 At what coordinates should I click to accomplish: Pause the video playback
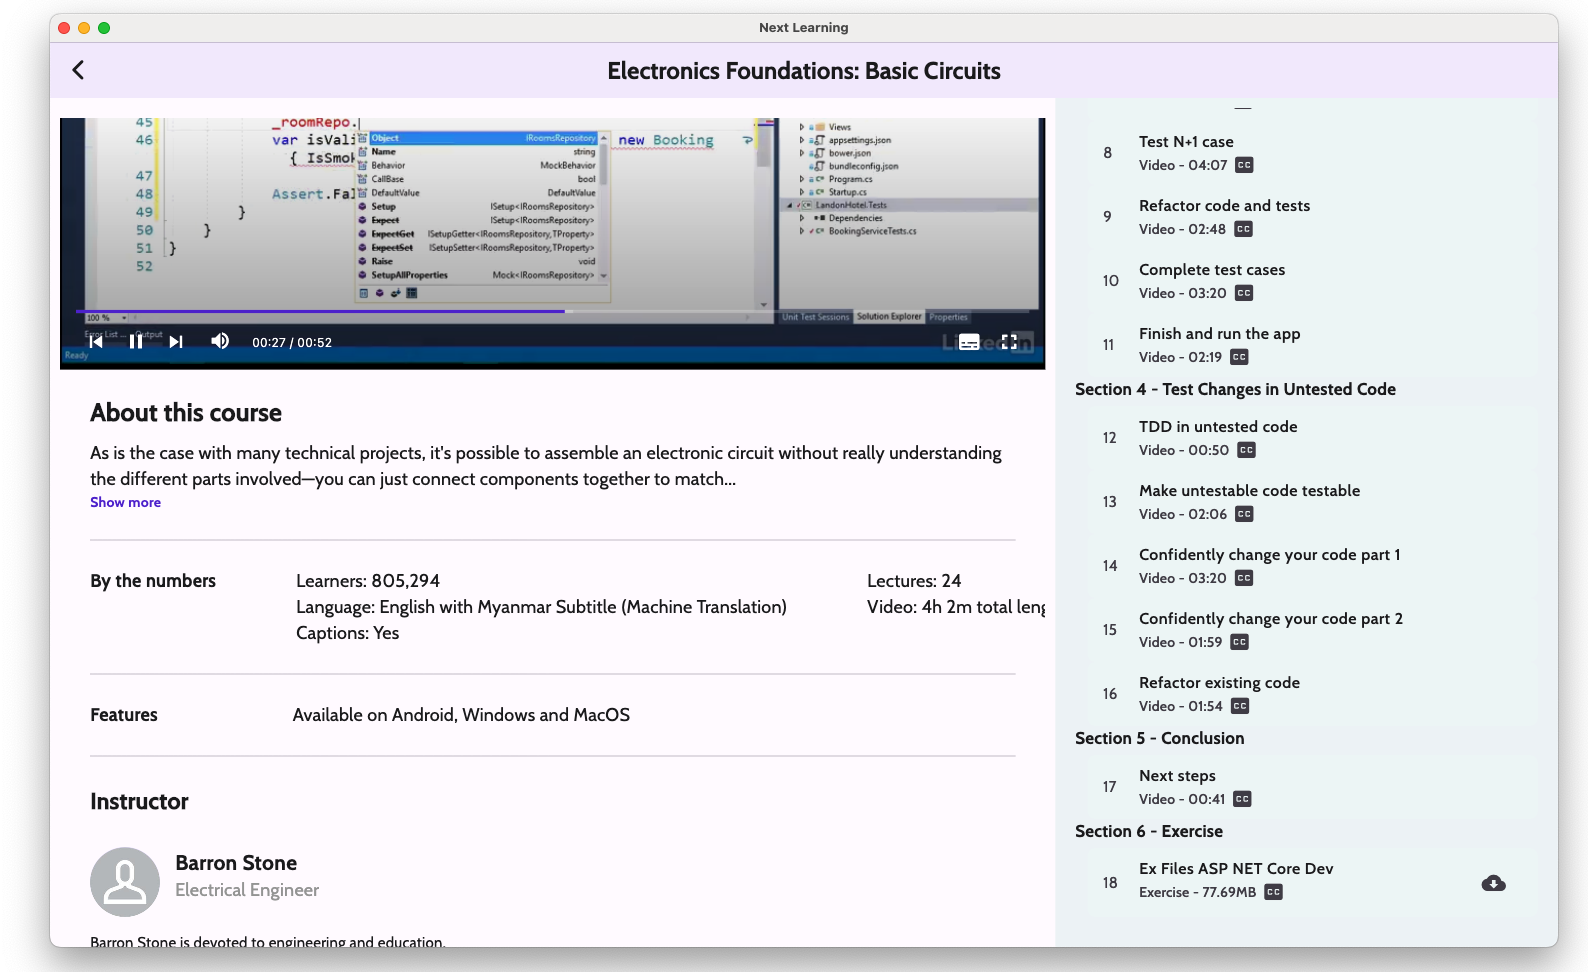click(136, 342)
